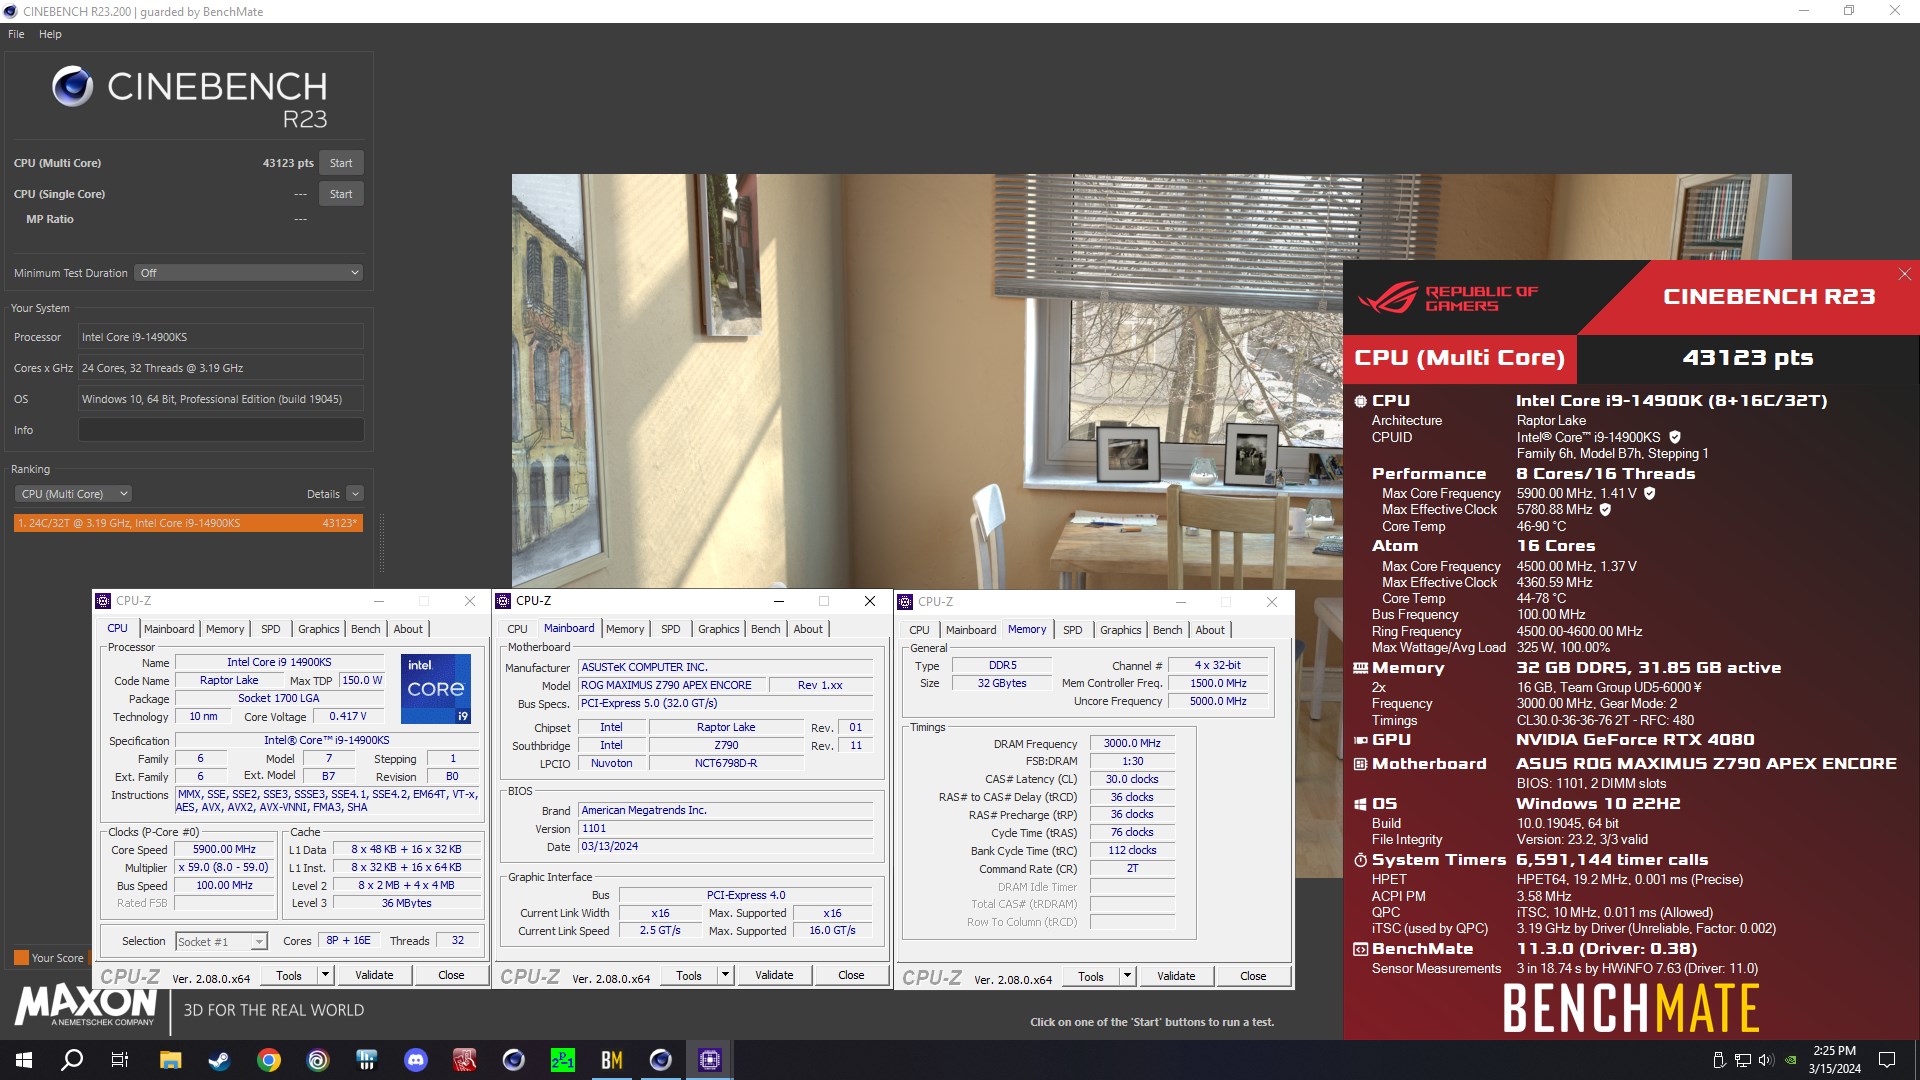Open Discord from the taskbar
Image resolution: width=1920 pixels, height=1080 pixels.
[x=415, y=1060]
